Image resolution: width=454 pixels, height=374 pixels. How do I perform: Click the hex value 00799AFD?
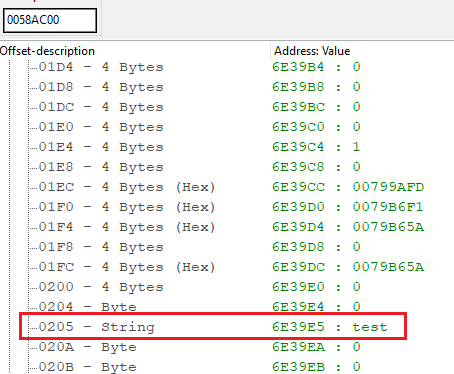tap(388, 187)
